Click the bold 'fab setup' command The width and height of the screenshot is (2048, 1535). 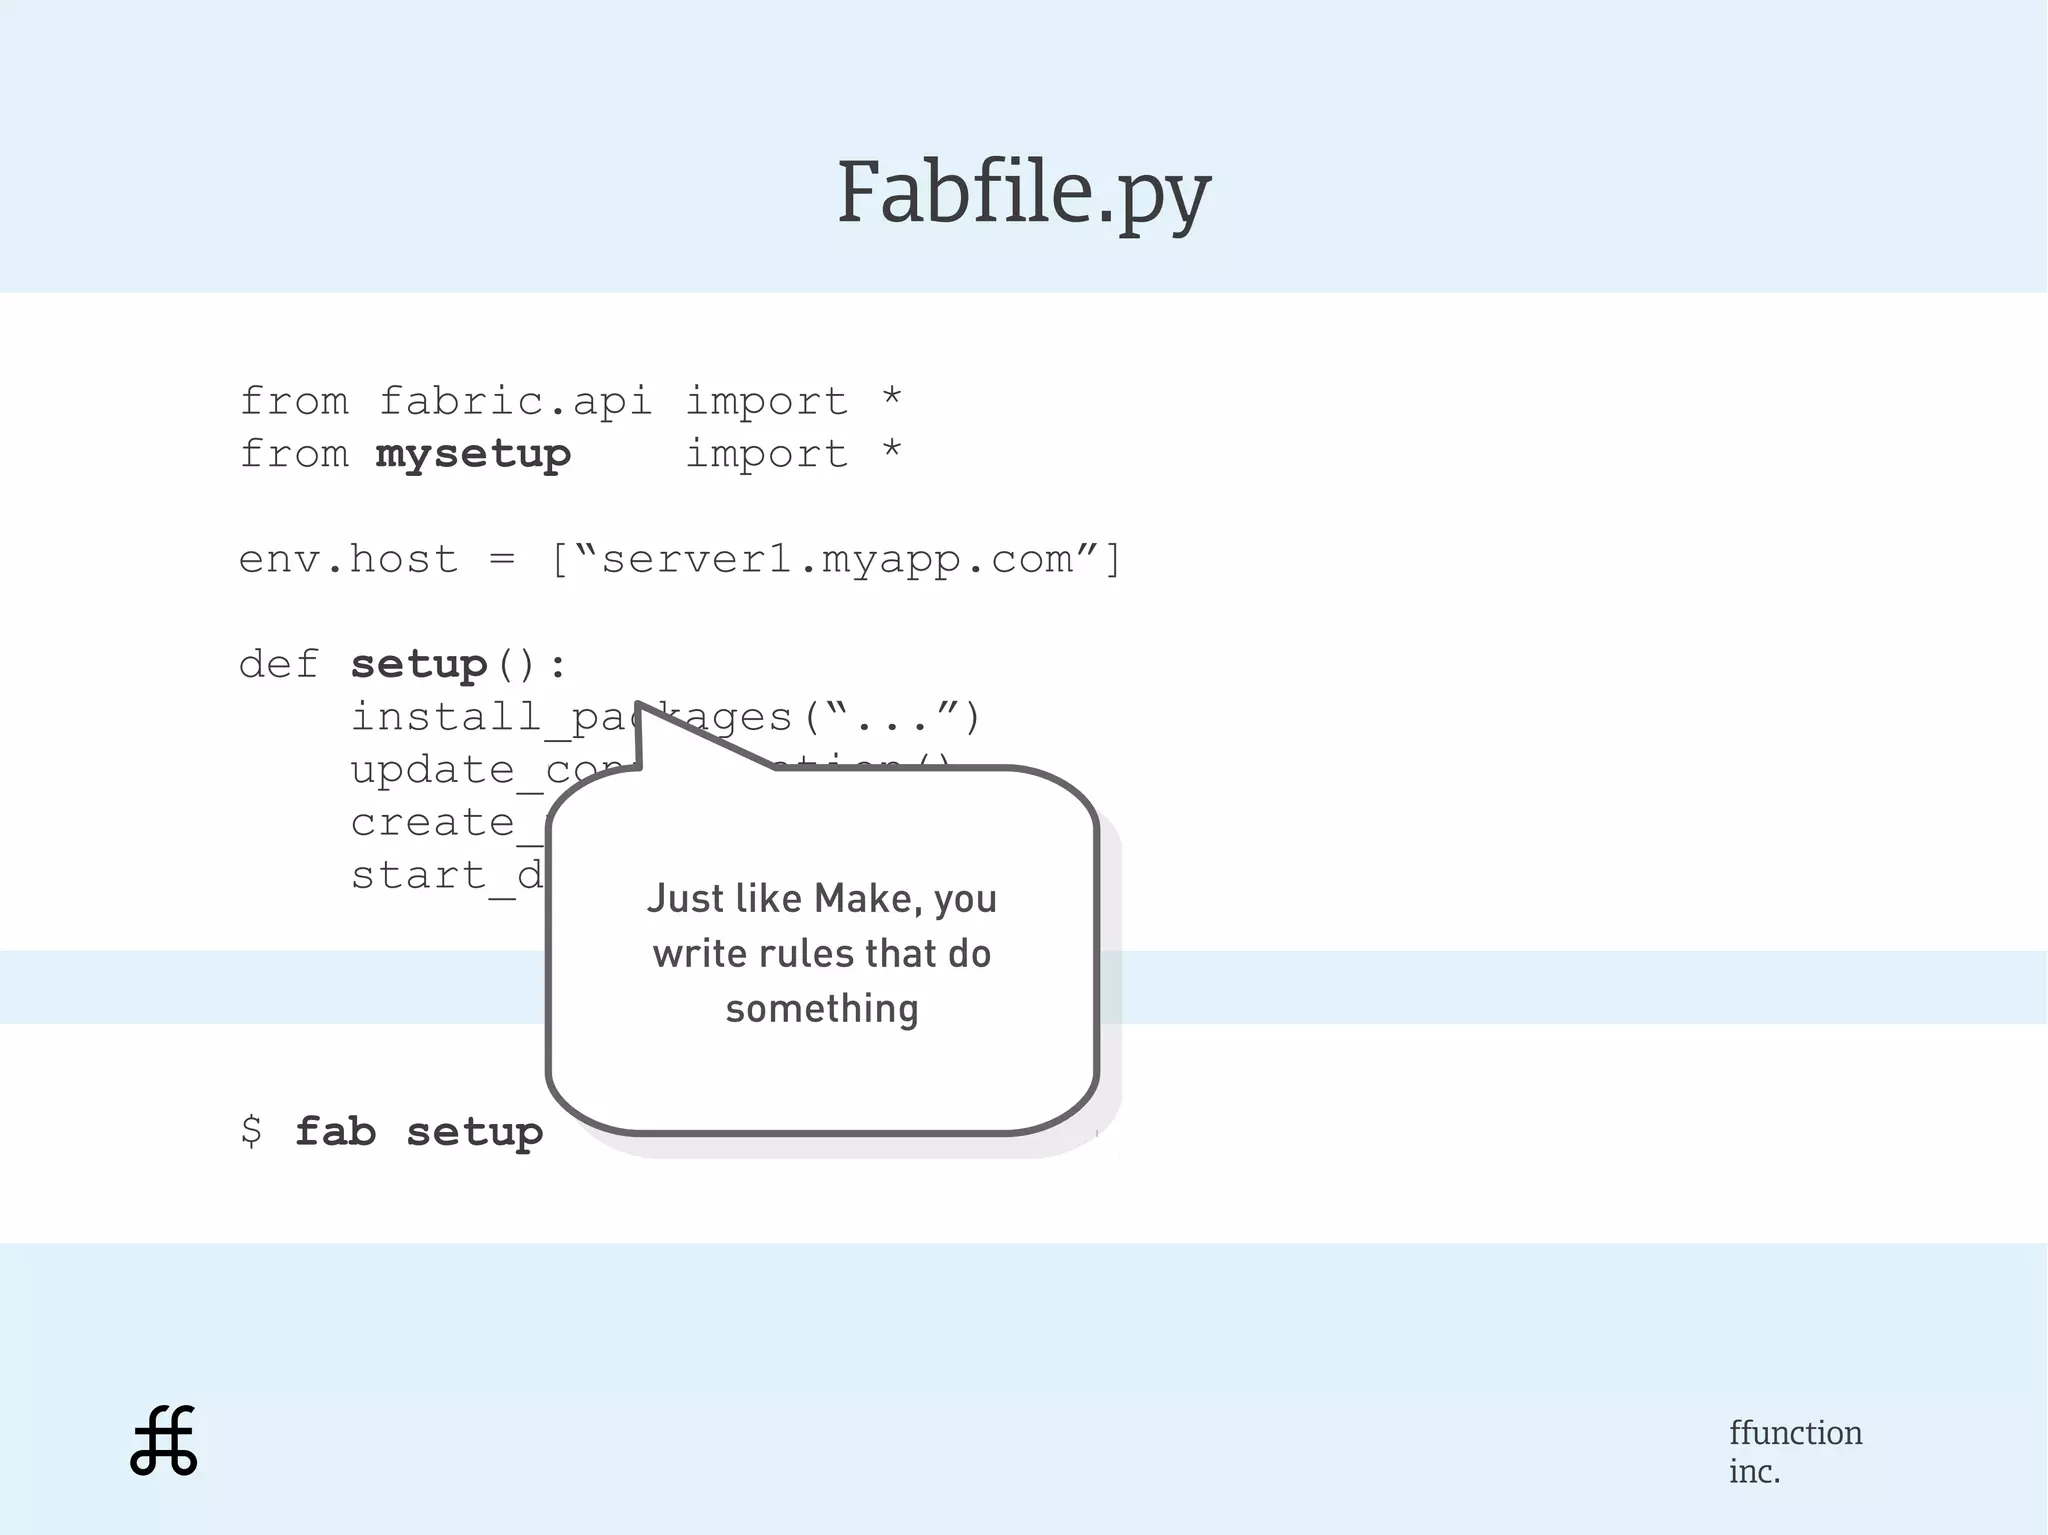(418, 1133)
